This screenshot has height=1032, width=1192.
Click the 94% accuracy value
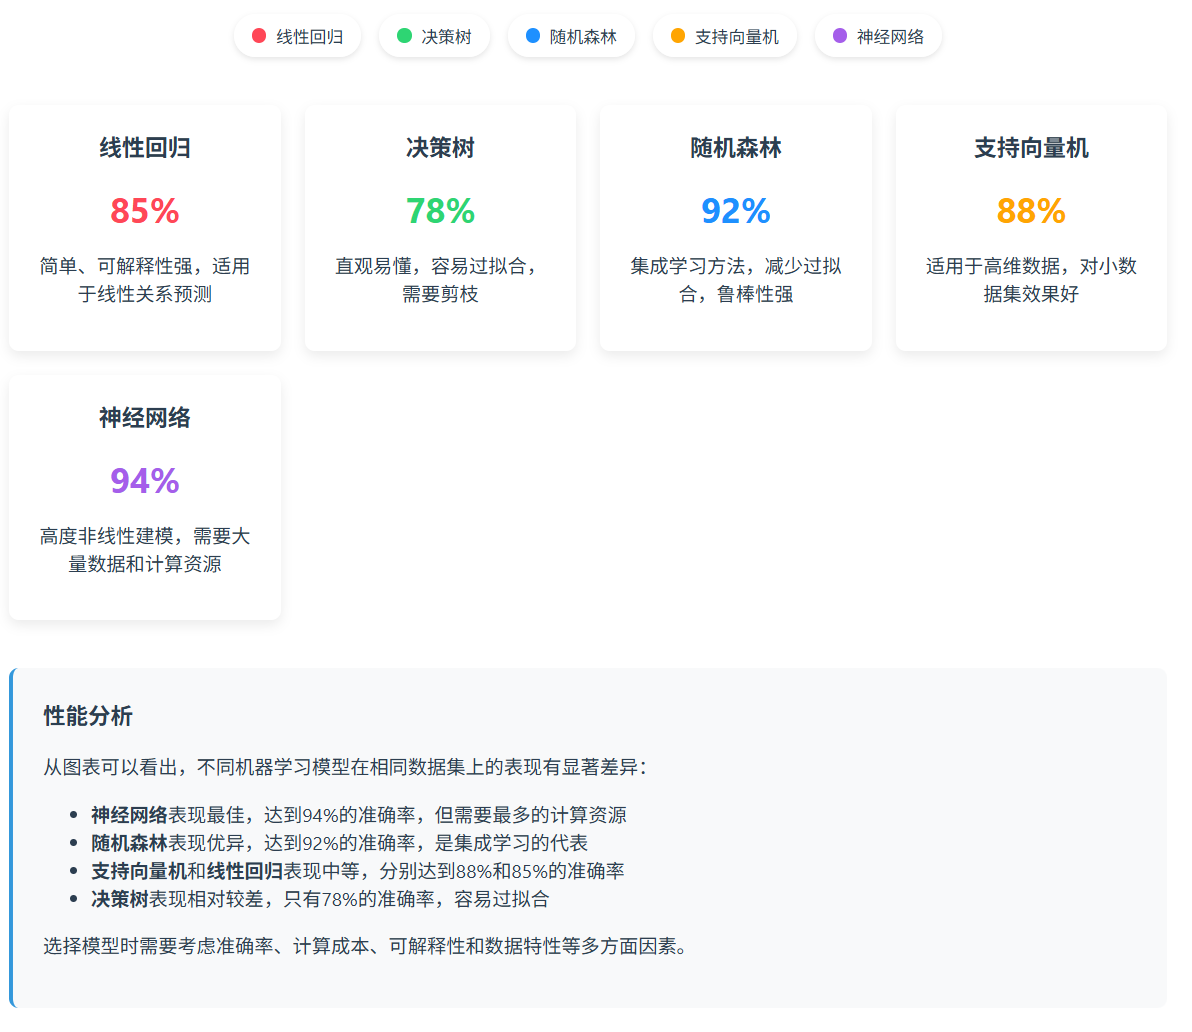pos(144,480)
